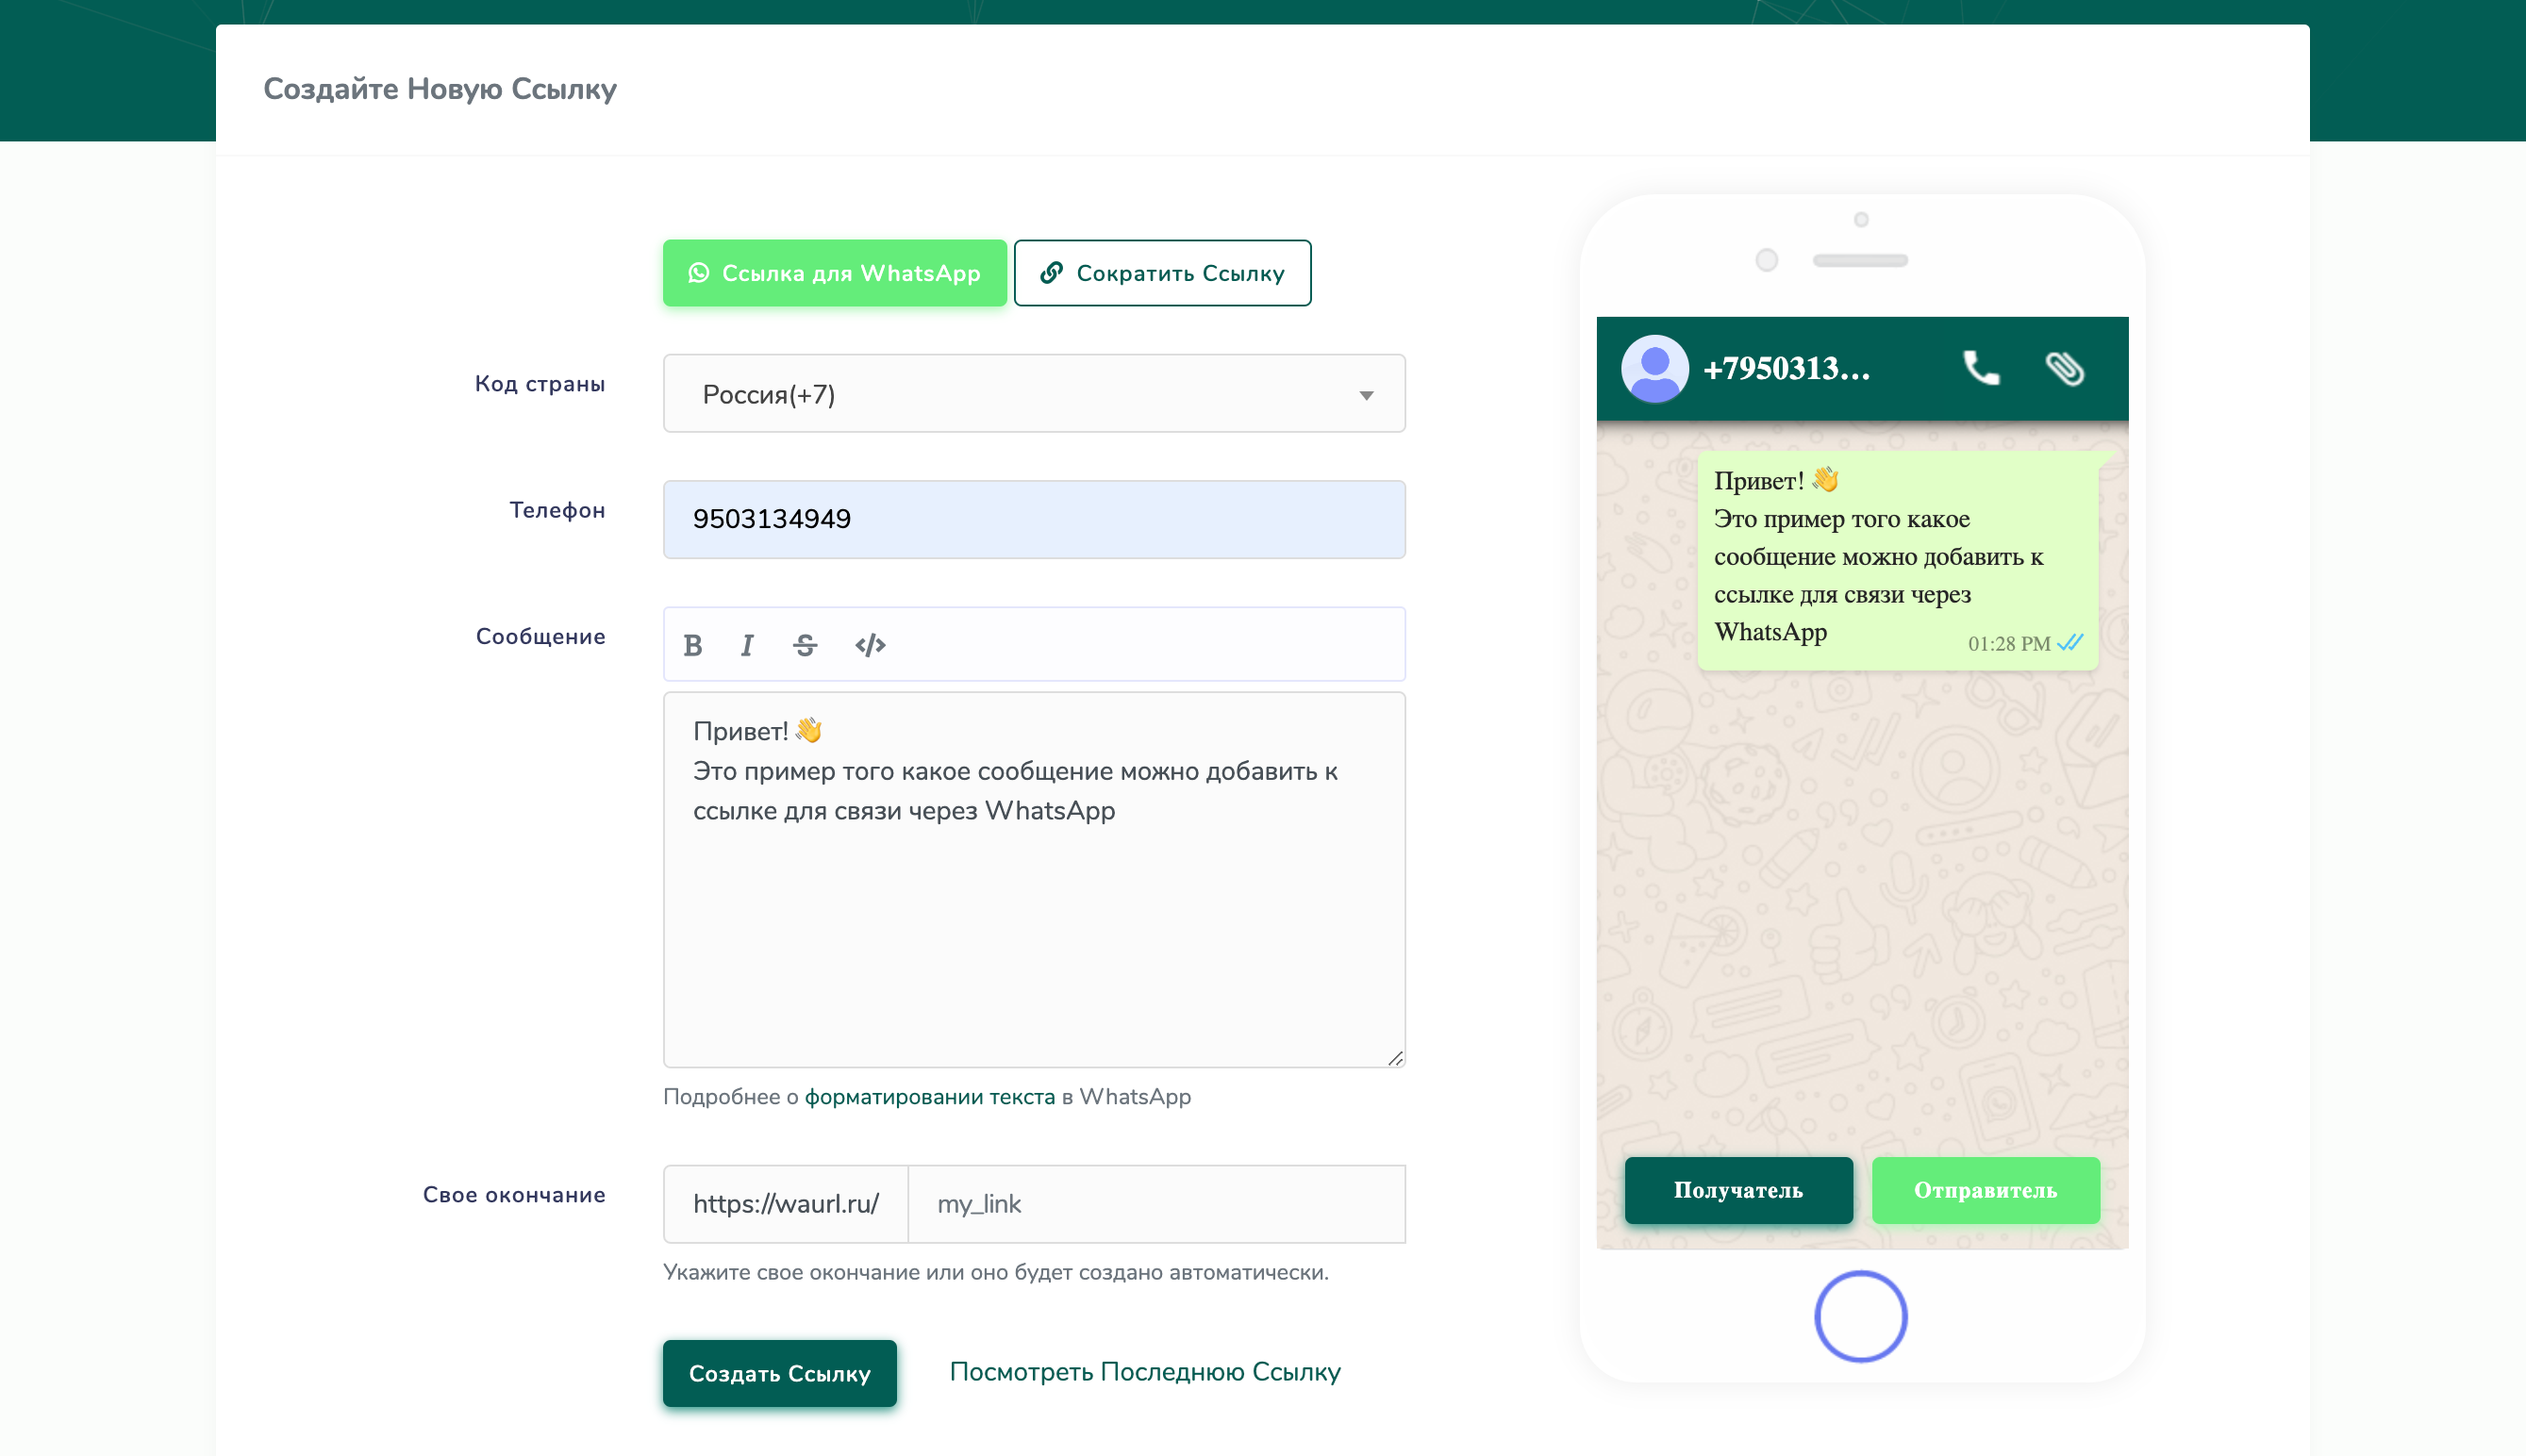Insert monospace code formatting
Screen dimensions: 2526x1456
click(x=870, y=645)
